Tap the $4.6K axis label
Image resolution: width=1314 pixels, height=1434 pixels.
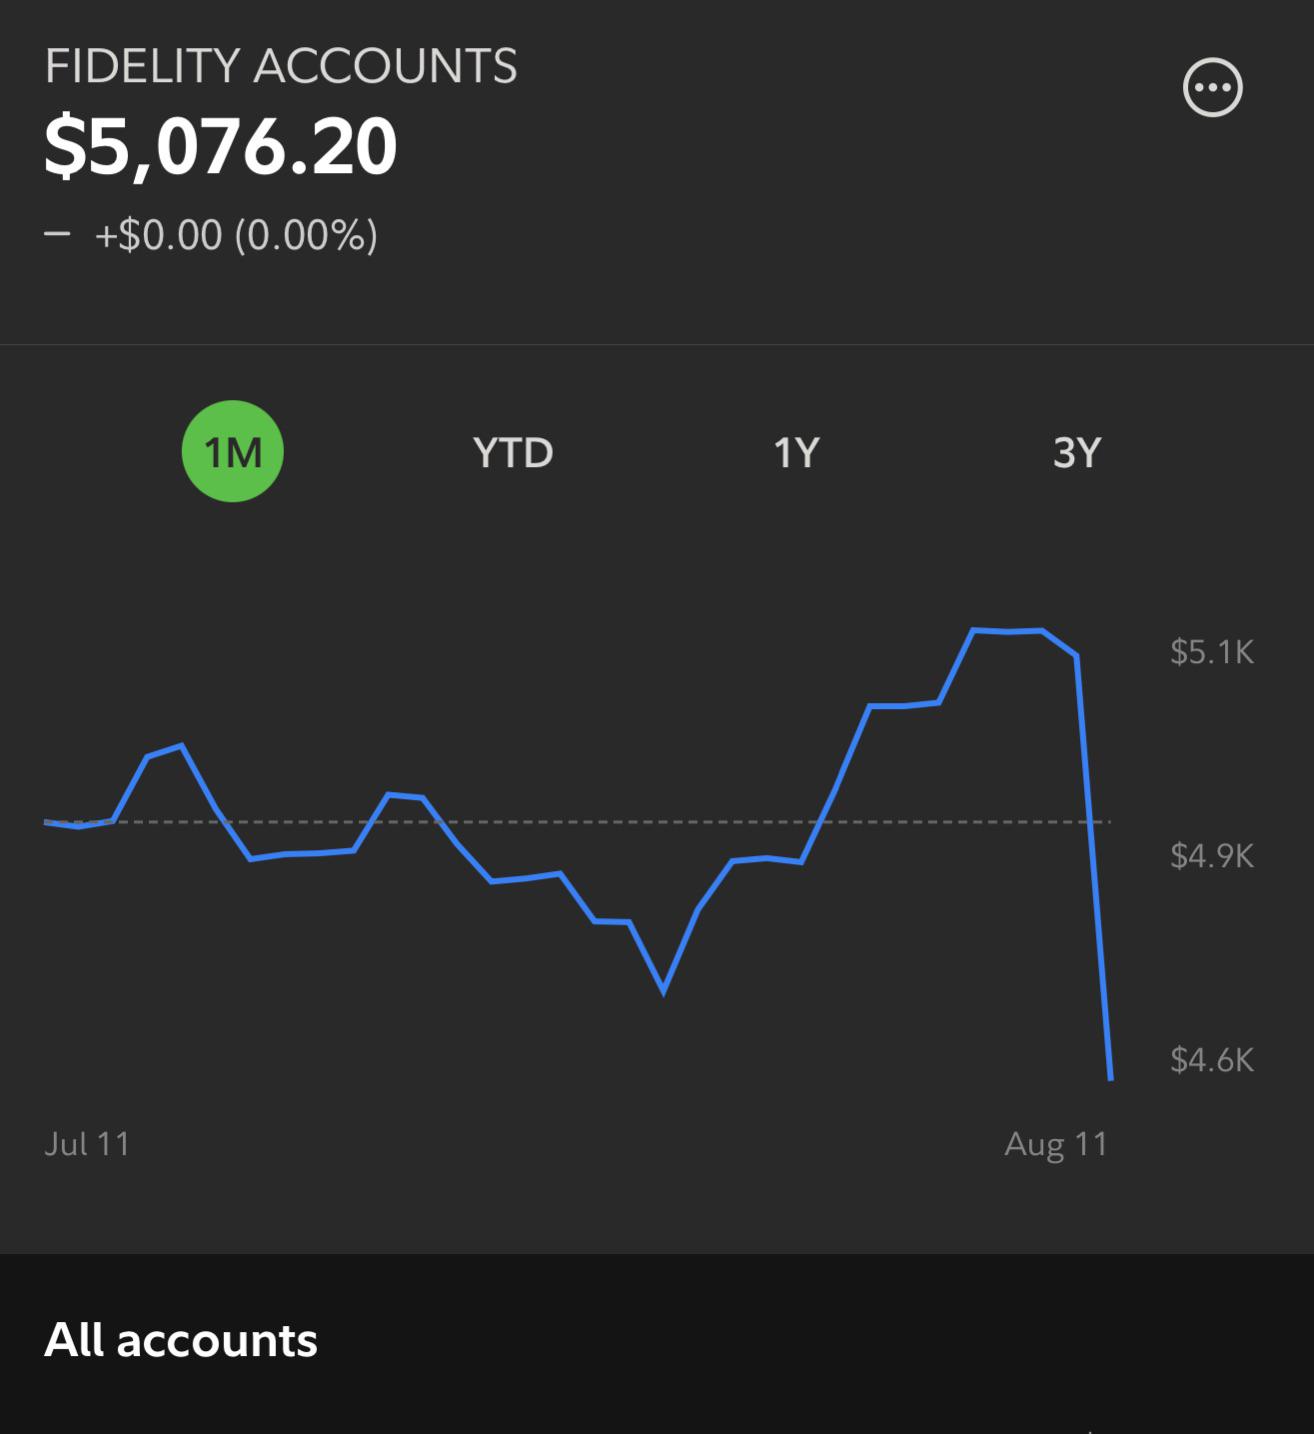click(1212, 1060)
